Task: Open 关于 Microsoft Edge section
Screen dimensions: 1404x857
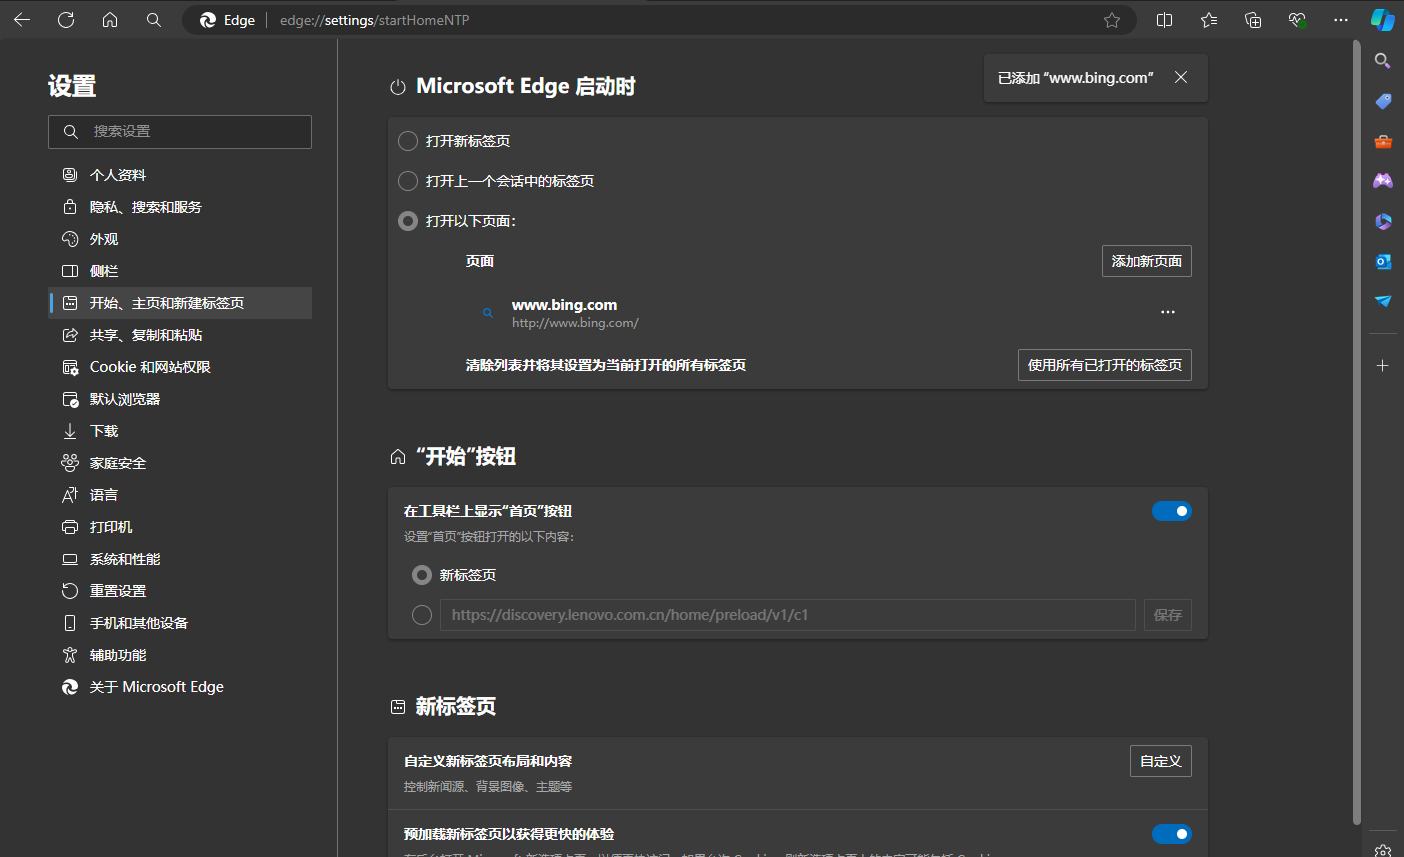Action: (x=180, y=687)
